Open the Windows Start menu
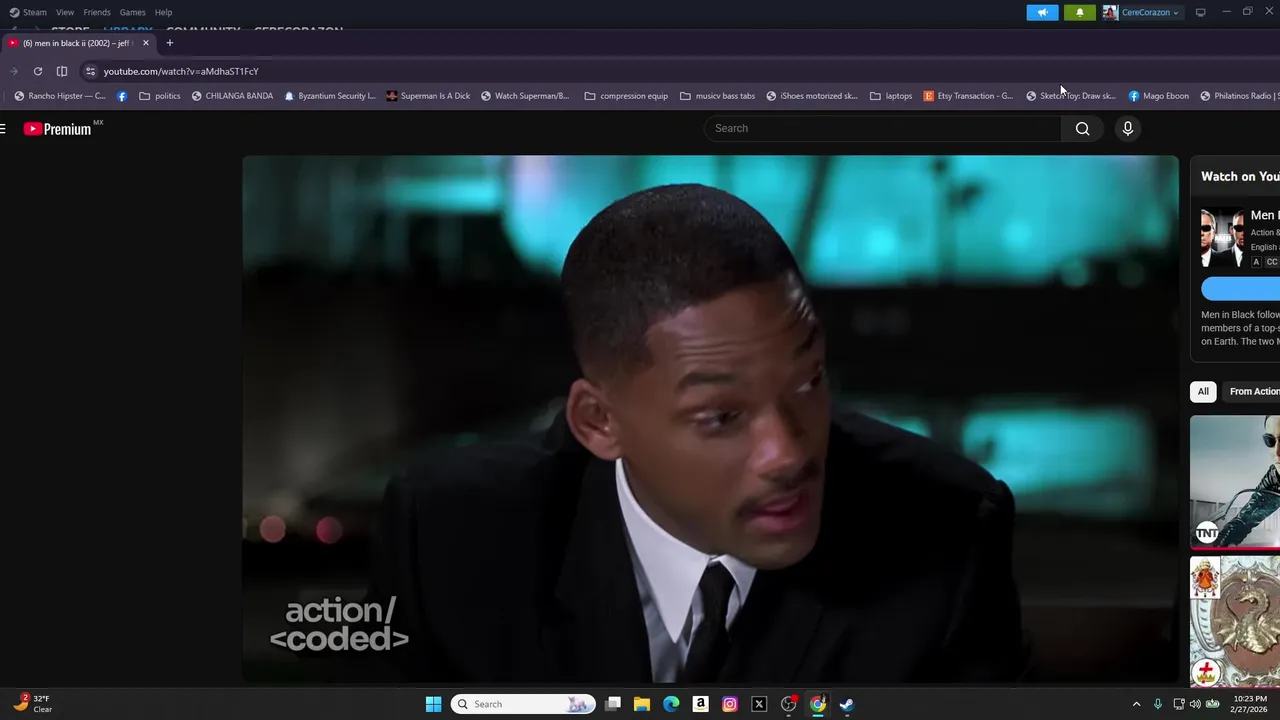1280x720 pixels. coord(433,704)
